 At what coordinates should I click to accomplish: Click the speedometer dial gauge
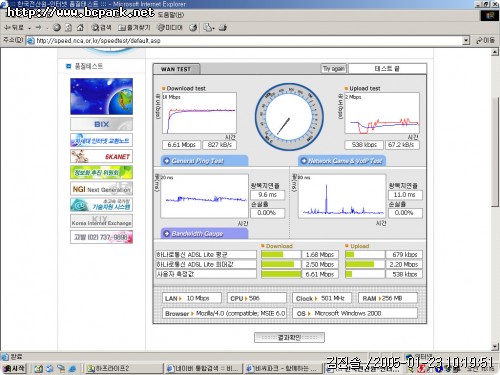(x=289, y=117)
